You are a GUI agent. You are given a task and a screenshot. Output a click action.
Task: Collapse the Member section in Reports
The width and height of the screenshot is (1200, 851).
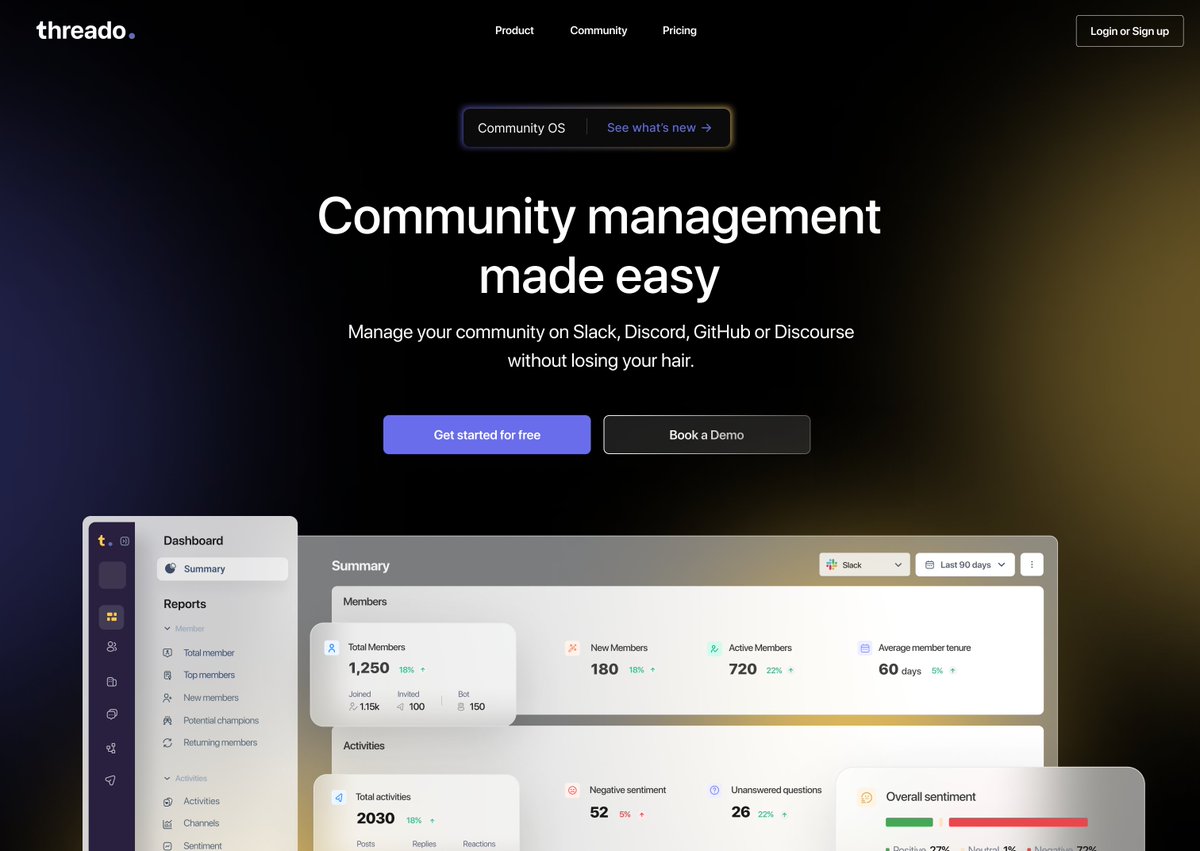(x=165, y=628)
